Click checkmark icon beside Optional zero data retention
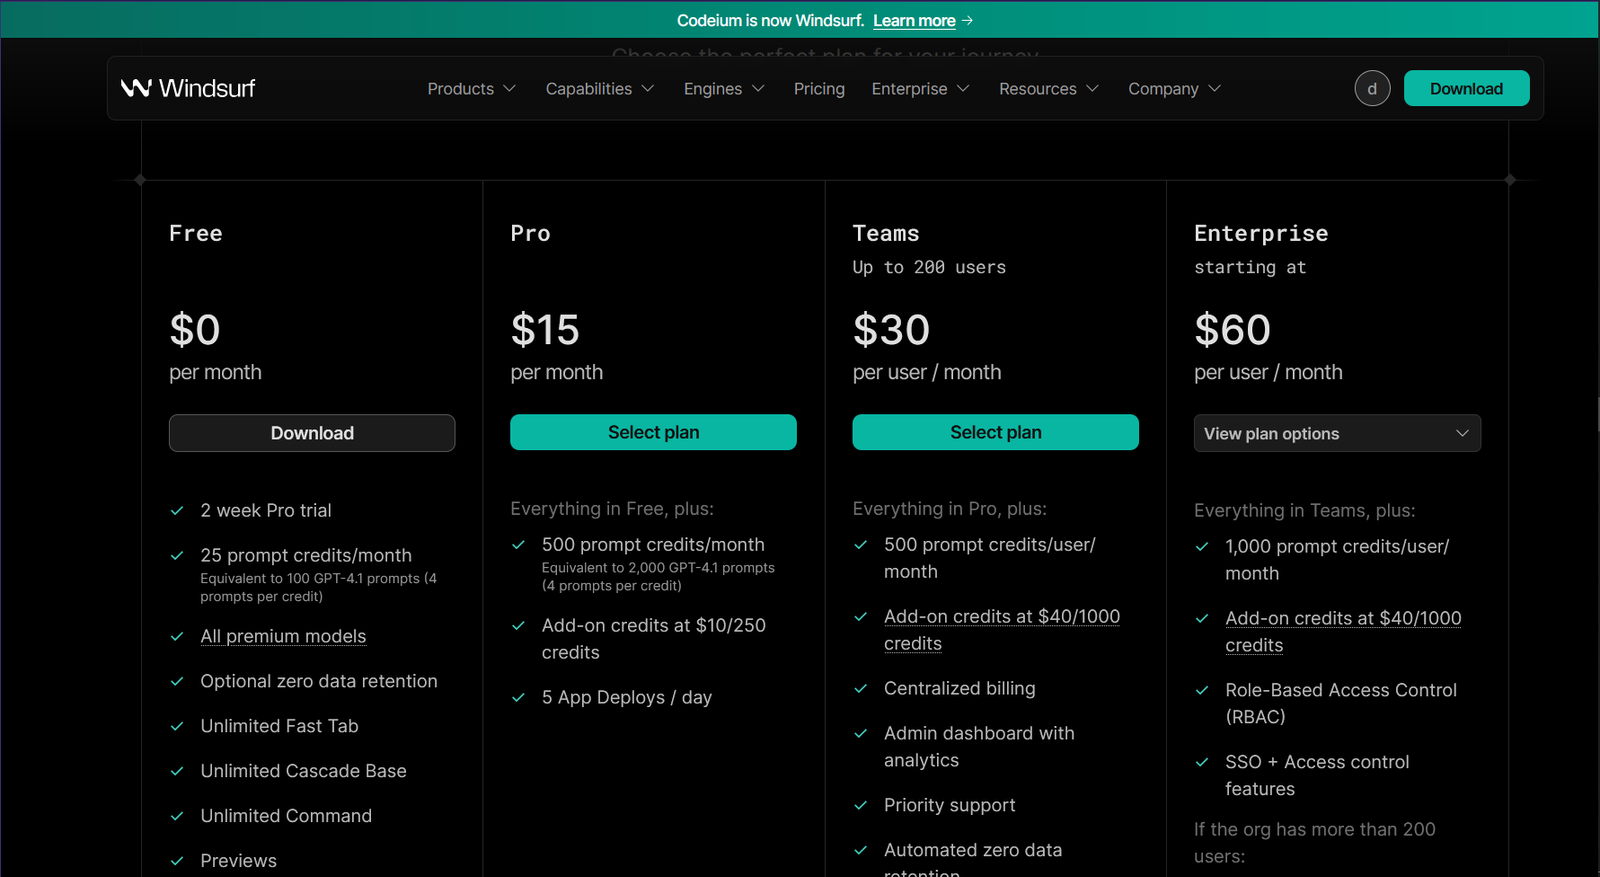1600x877 pixels. pyautogui.click(x=177, y=682)
